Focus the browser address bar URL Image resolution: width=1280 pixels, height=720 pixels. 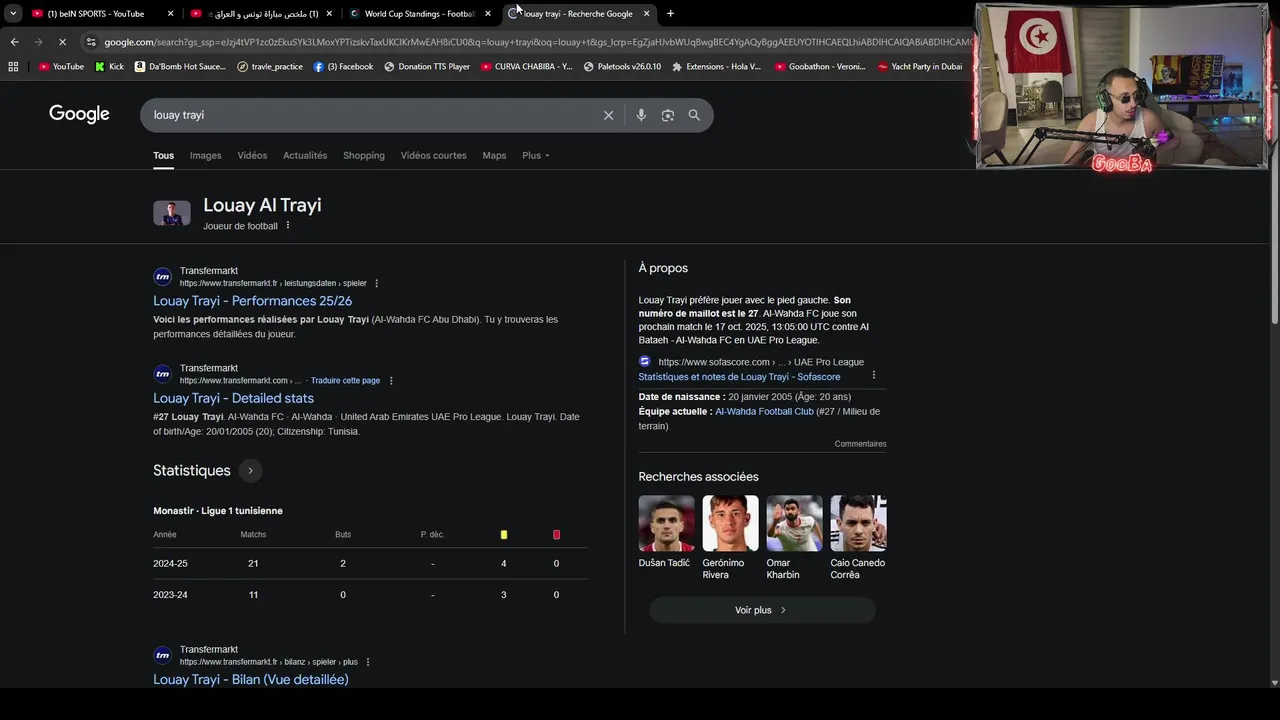point(536,42)
